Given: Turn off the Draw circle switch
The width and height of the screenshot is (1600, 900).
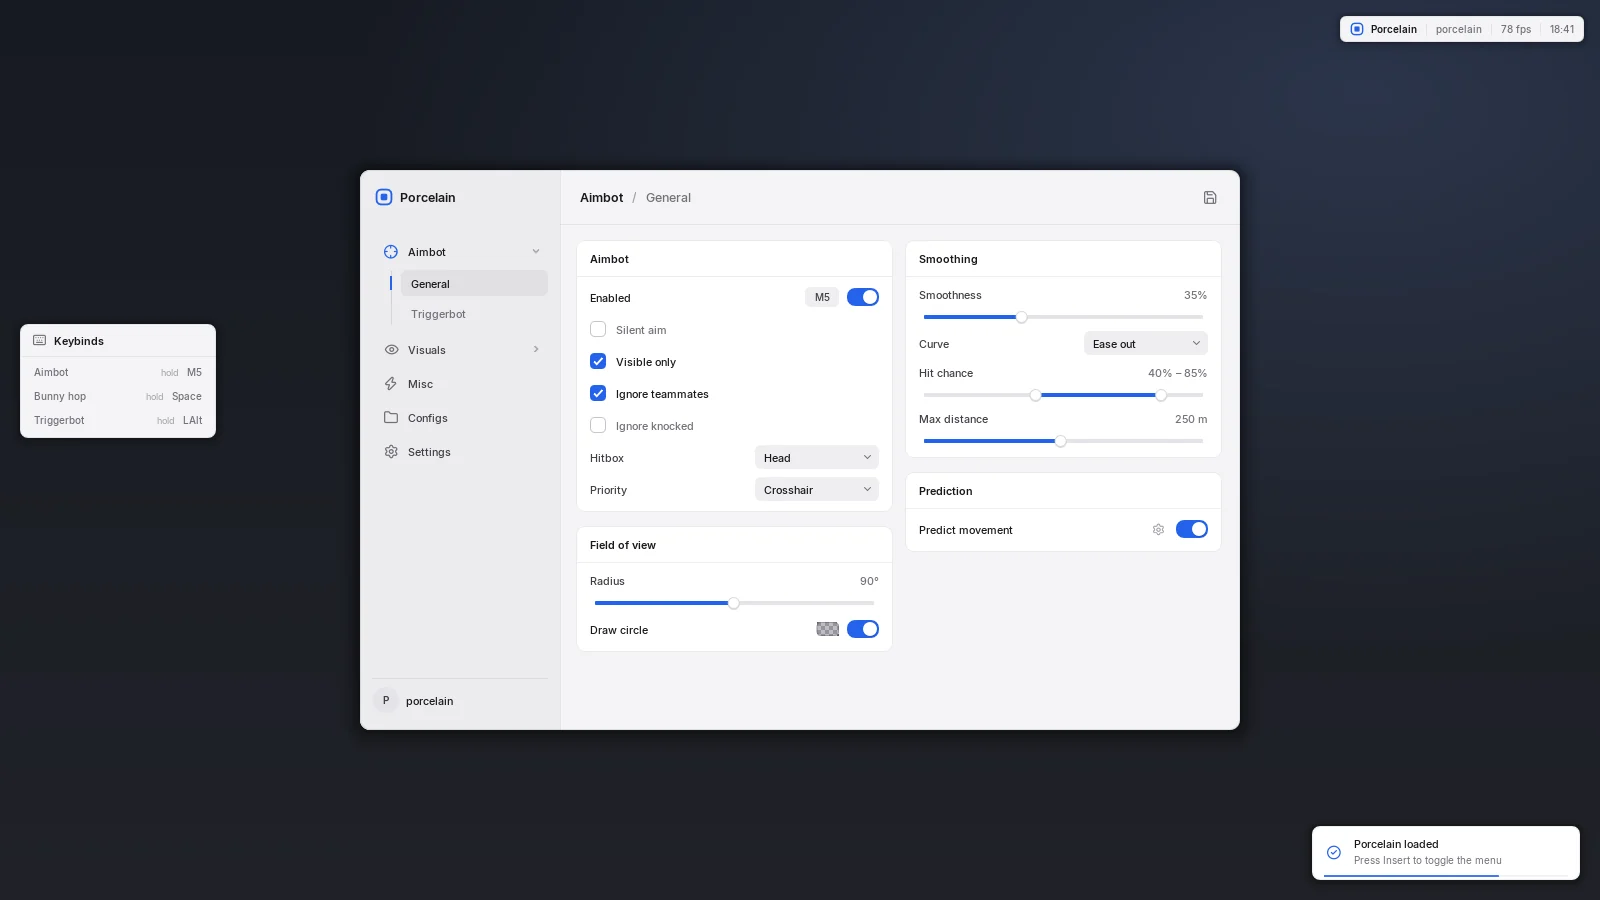Looking at the screenshot, I should click(863, 629).
